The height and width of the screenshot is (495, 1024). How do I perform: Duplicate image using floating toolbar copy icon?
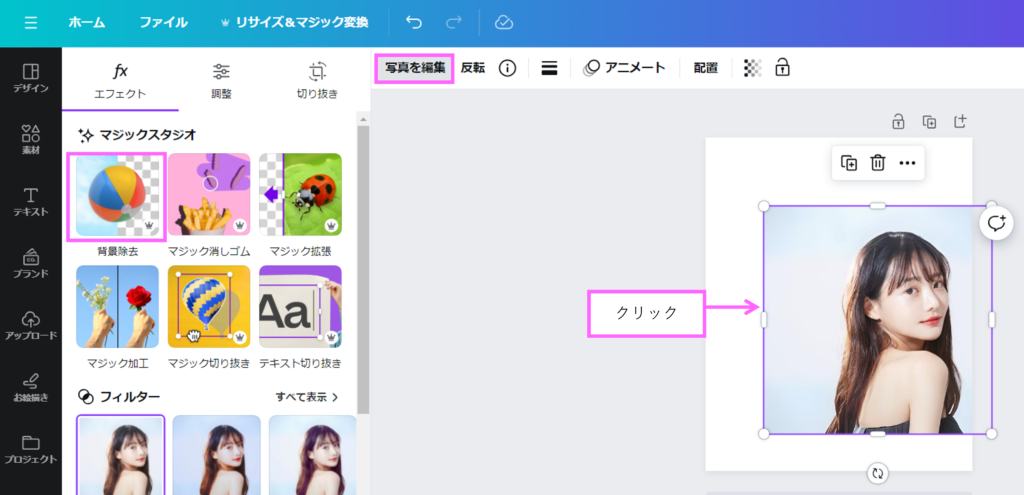849,163
